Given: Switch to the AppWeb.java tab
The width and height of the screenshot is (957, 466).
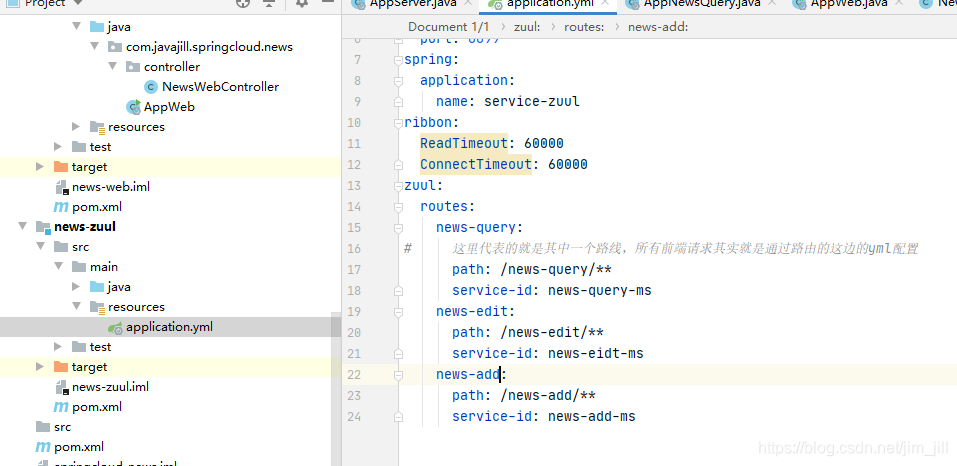Looking at the screenshot, I should coord(847,4).
